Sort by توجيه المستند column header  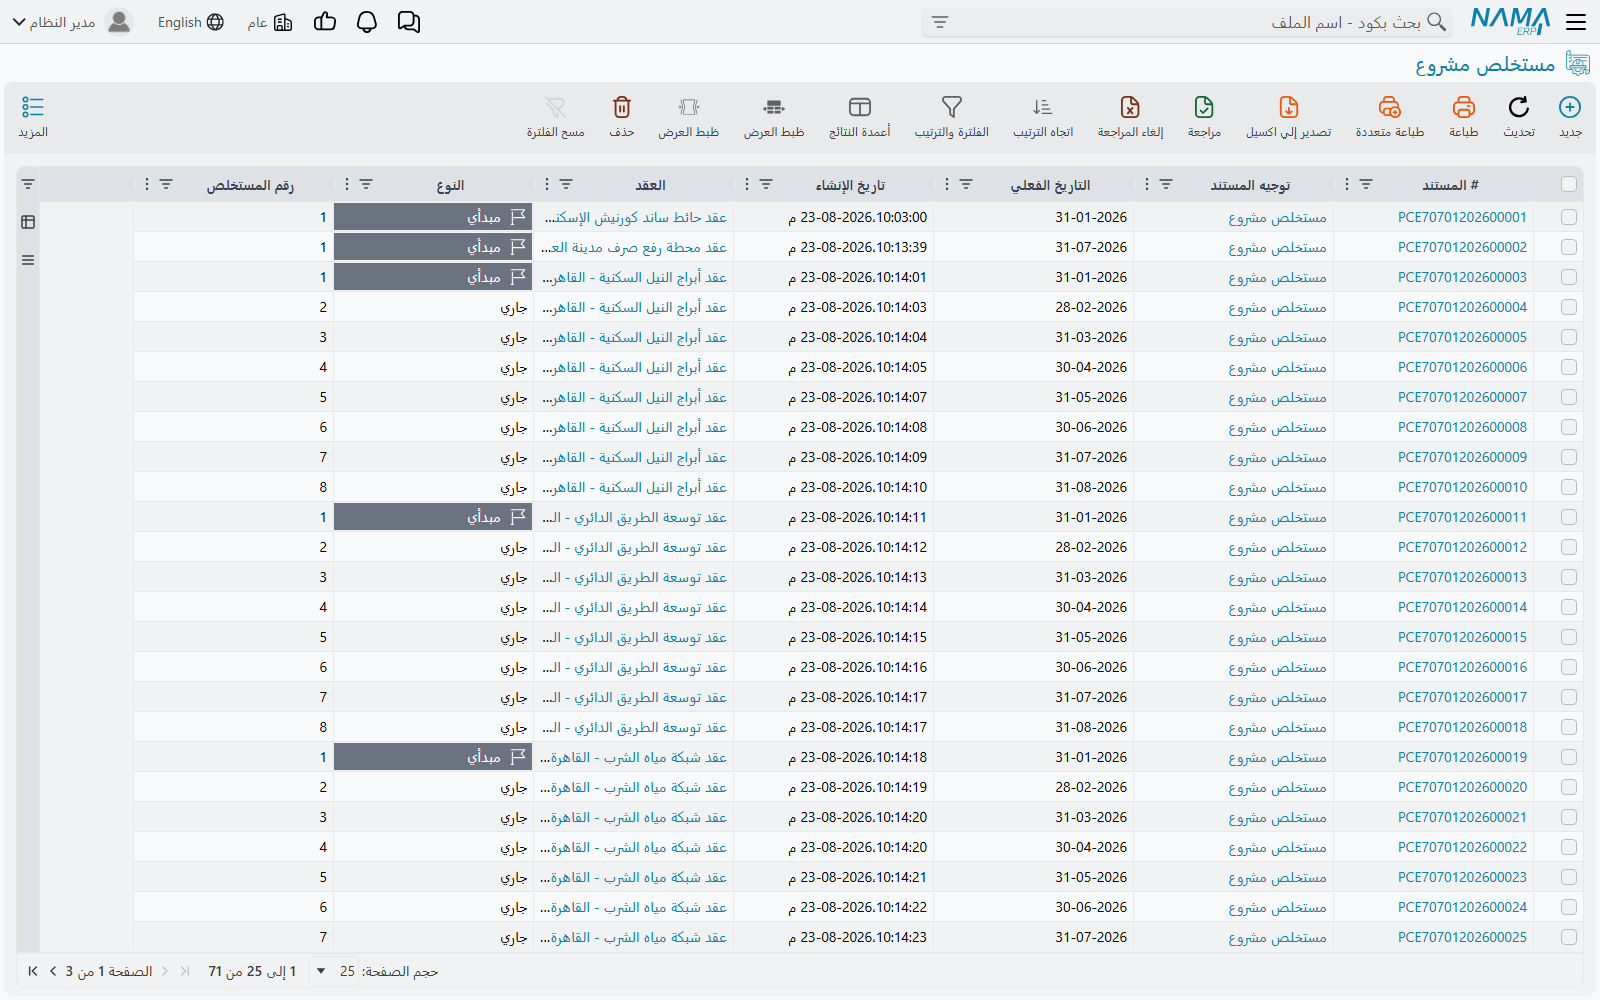(1250, 185)
